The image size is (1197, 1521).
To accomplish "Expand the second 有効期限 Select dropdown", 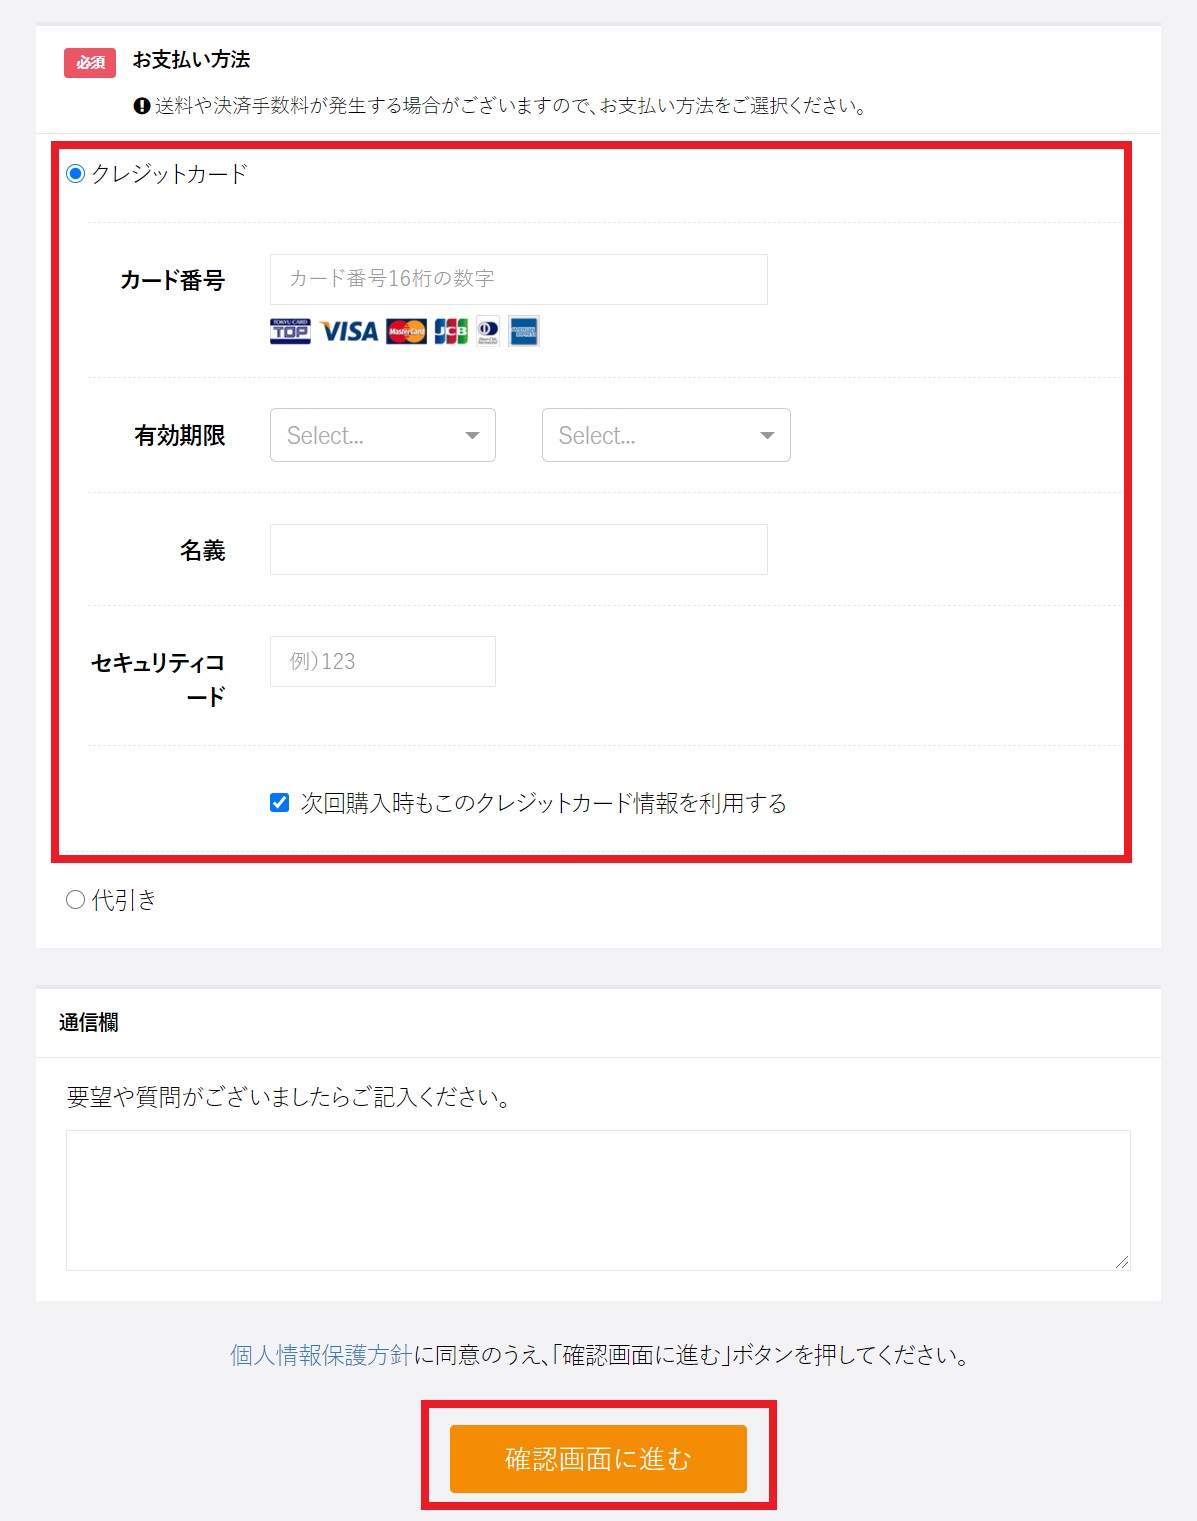I will pyautogui.click(x=665, y=435).
